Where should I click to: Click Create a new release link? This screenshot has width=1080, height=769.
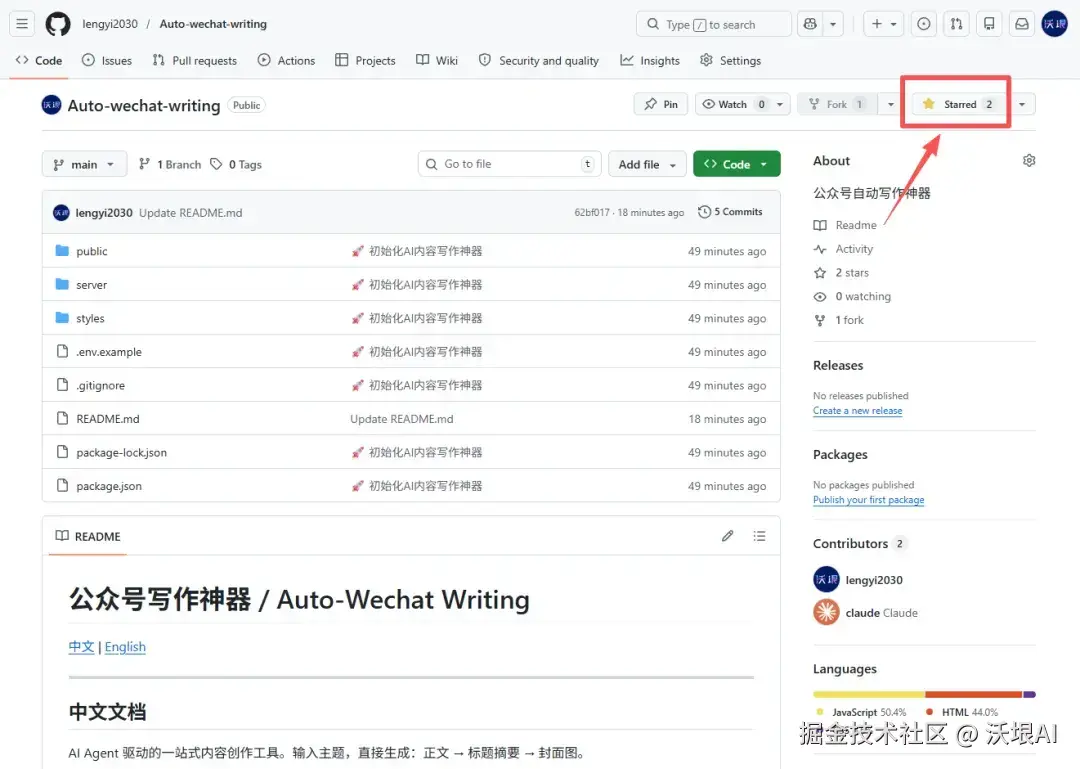pos(857,411)
